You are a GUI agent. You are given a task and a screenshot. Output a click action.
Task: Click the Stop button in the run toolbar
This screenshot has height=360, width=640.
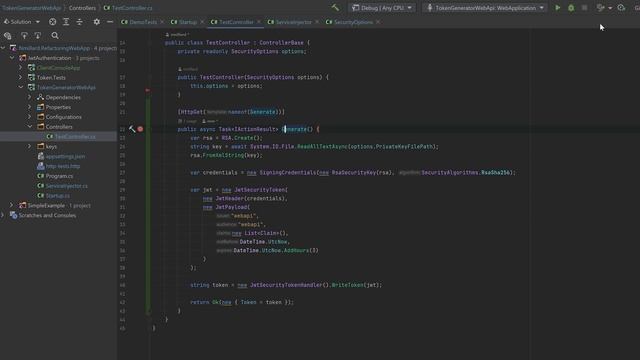584,8
